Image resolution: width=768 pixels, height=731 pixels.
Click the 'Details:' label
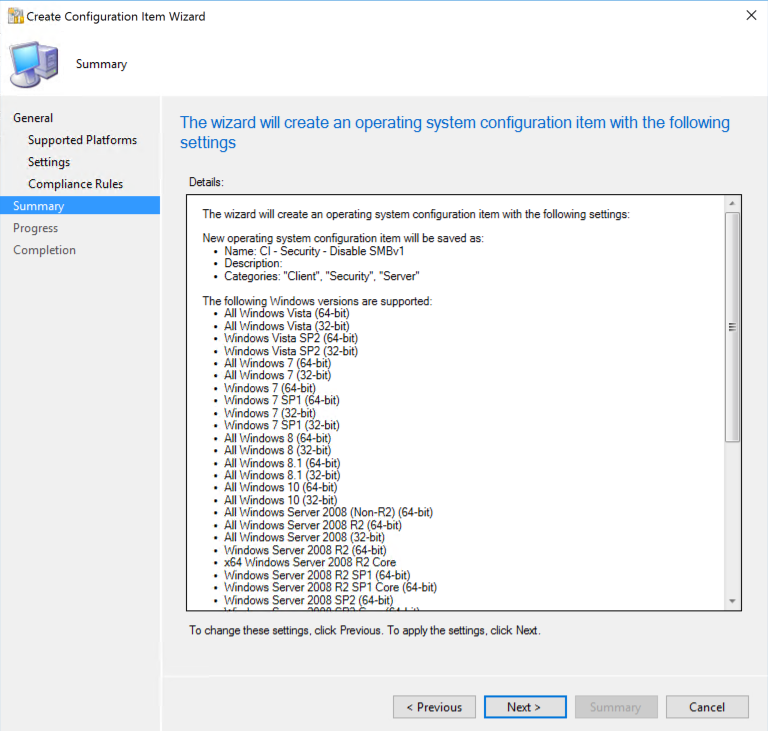pos(206,182)
